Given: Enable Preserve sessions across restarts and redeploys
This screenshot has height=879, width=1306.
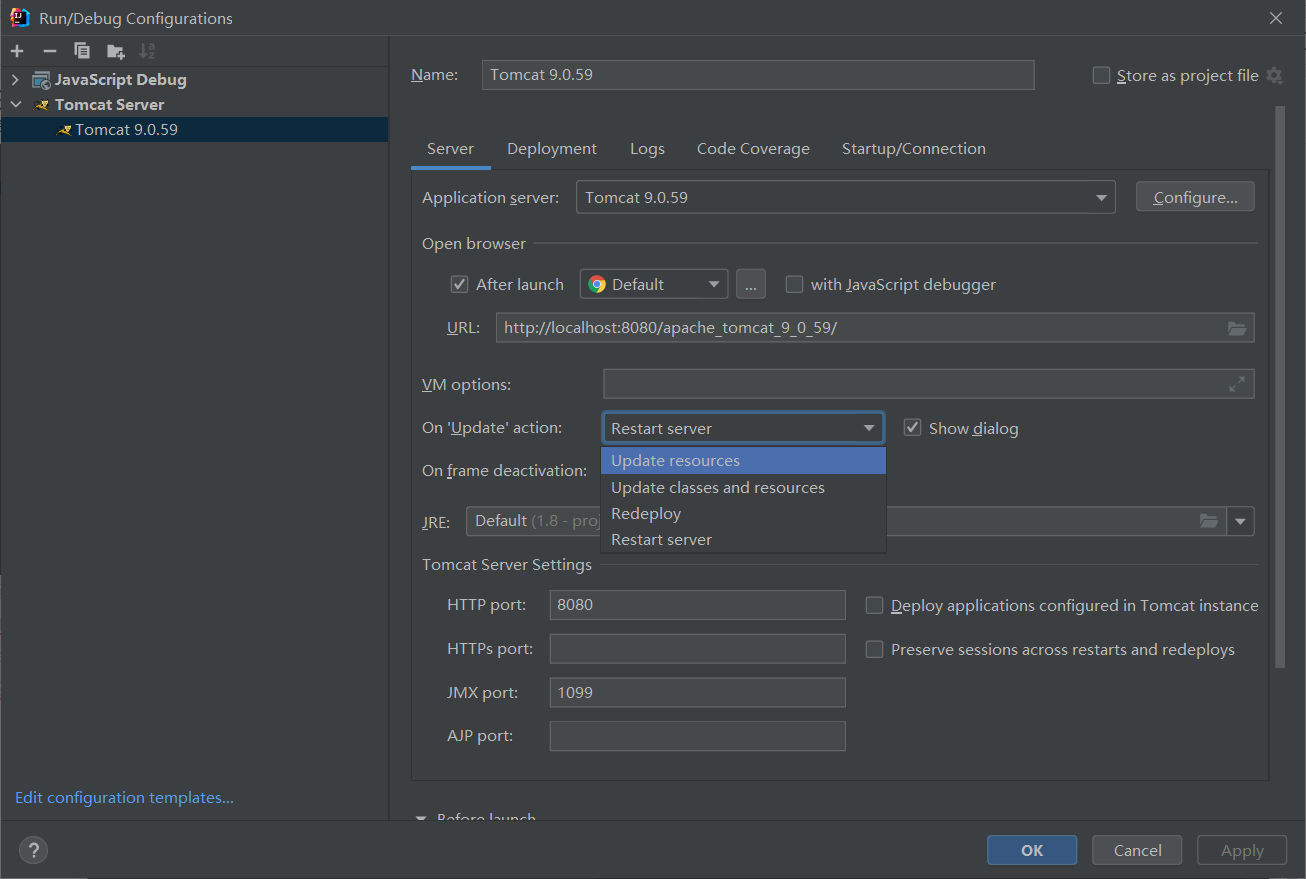Looking at the screenshot, I should point(874,649).
